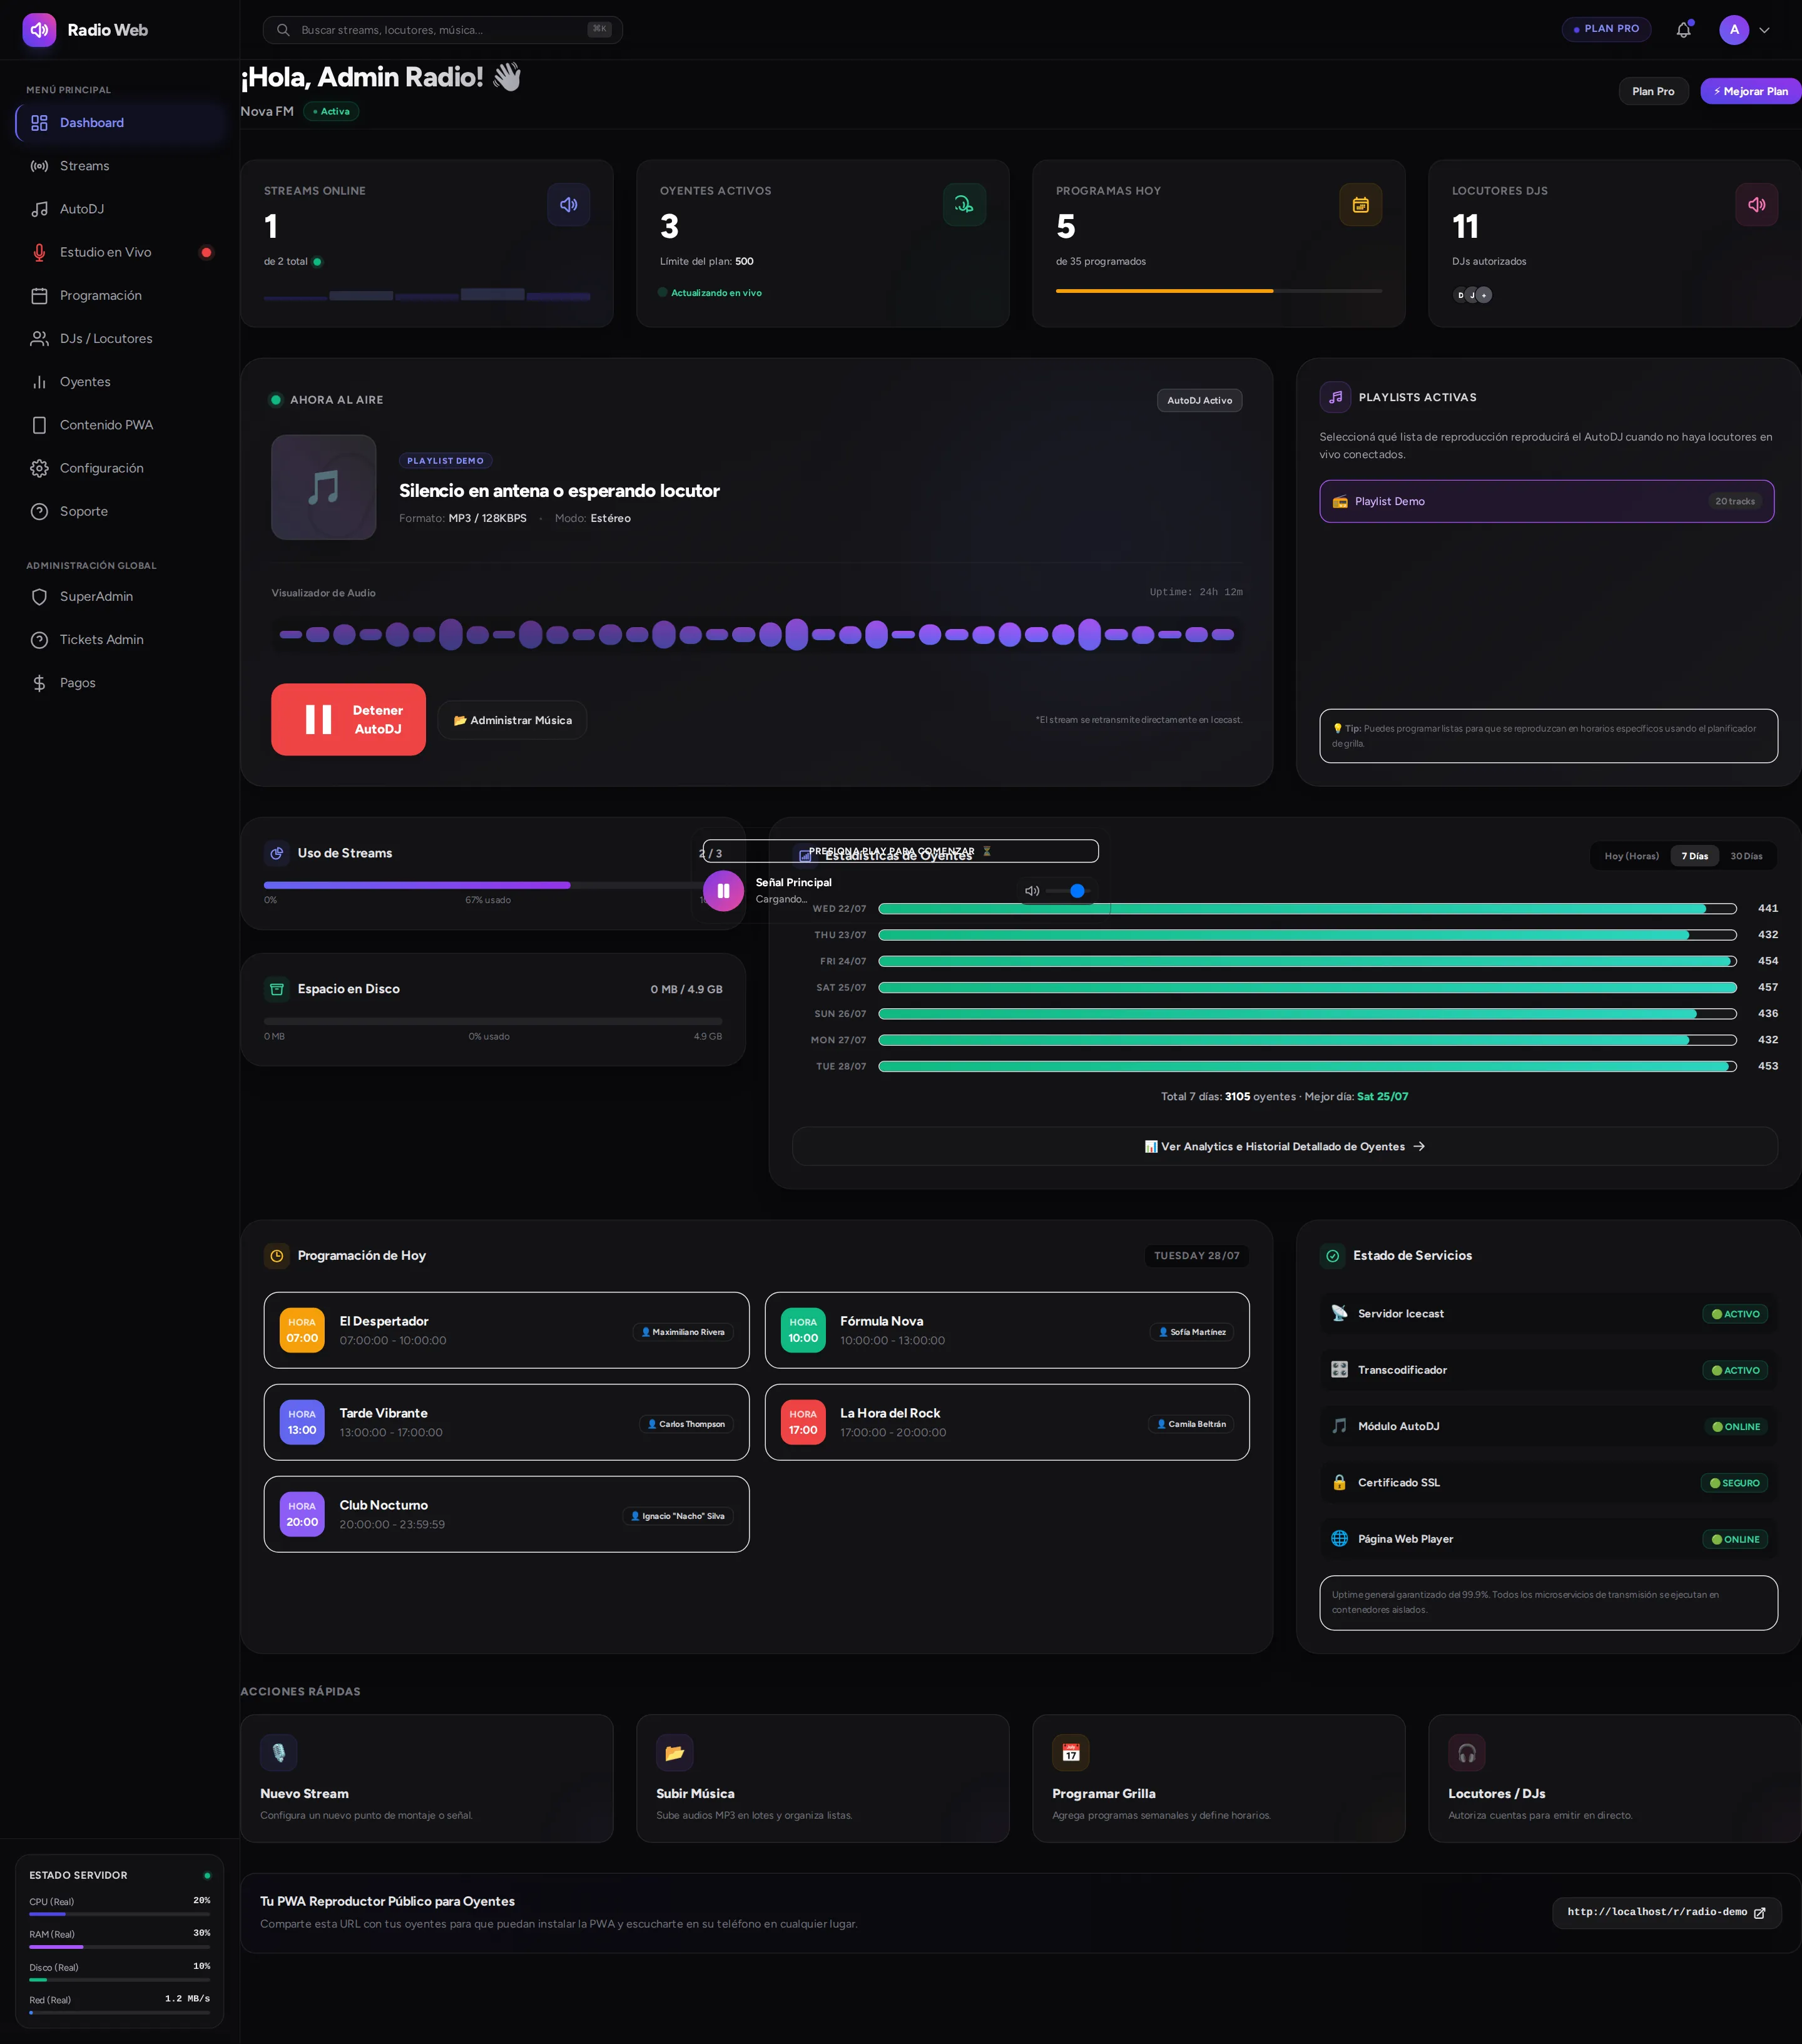
Task: Open Ver Analytics e Historial Detallado link
Action: [x=1284, y=1146]
